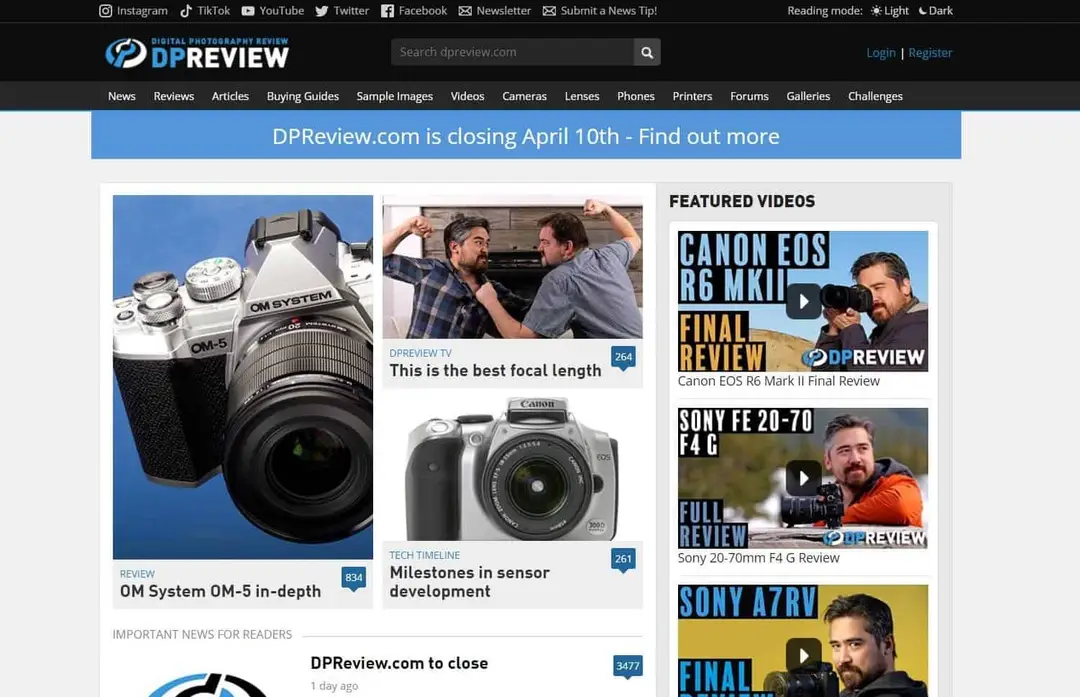Click the magnifying glass search button

pos(647,52)
